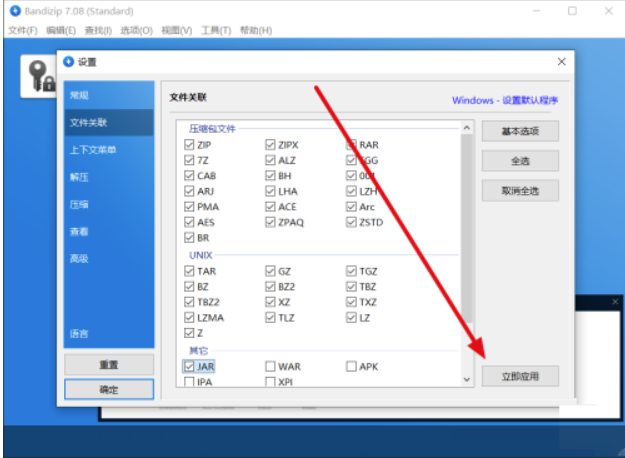Switch to 查看 settings
625x458 pixels.
tap(109, 232)
